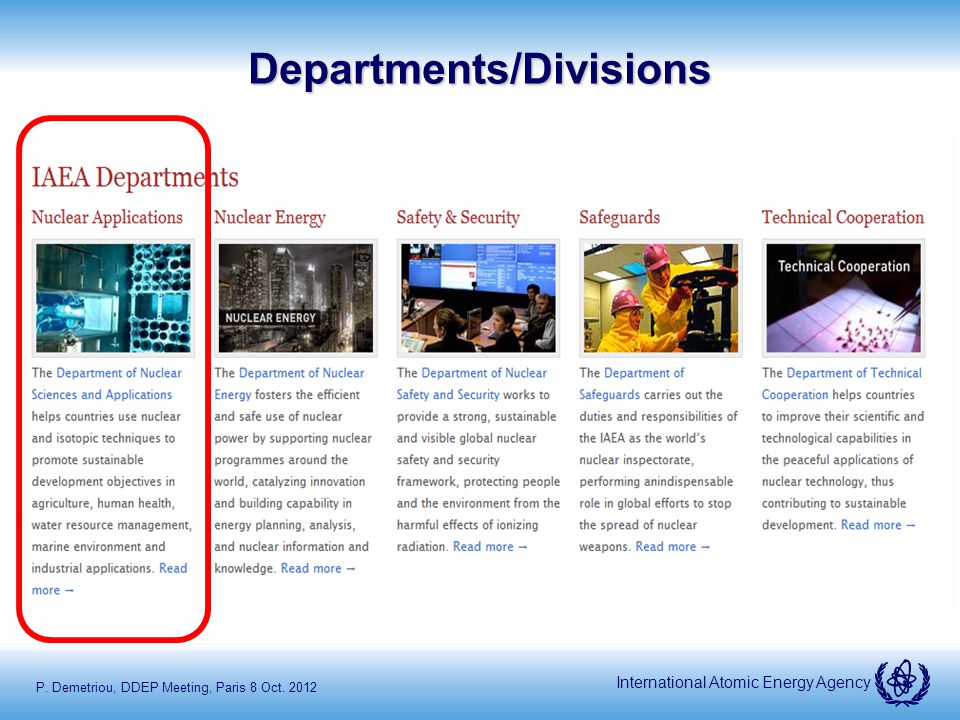Click Read more under Technical Cooperation
Screen dimensions: 960x720
(x=878, y=525)
